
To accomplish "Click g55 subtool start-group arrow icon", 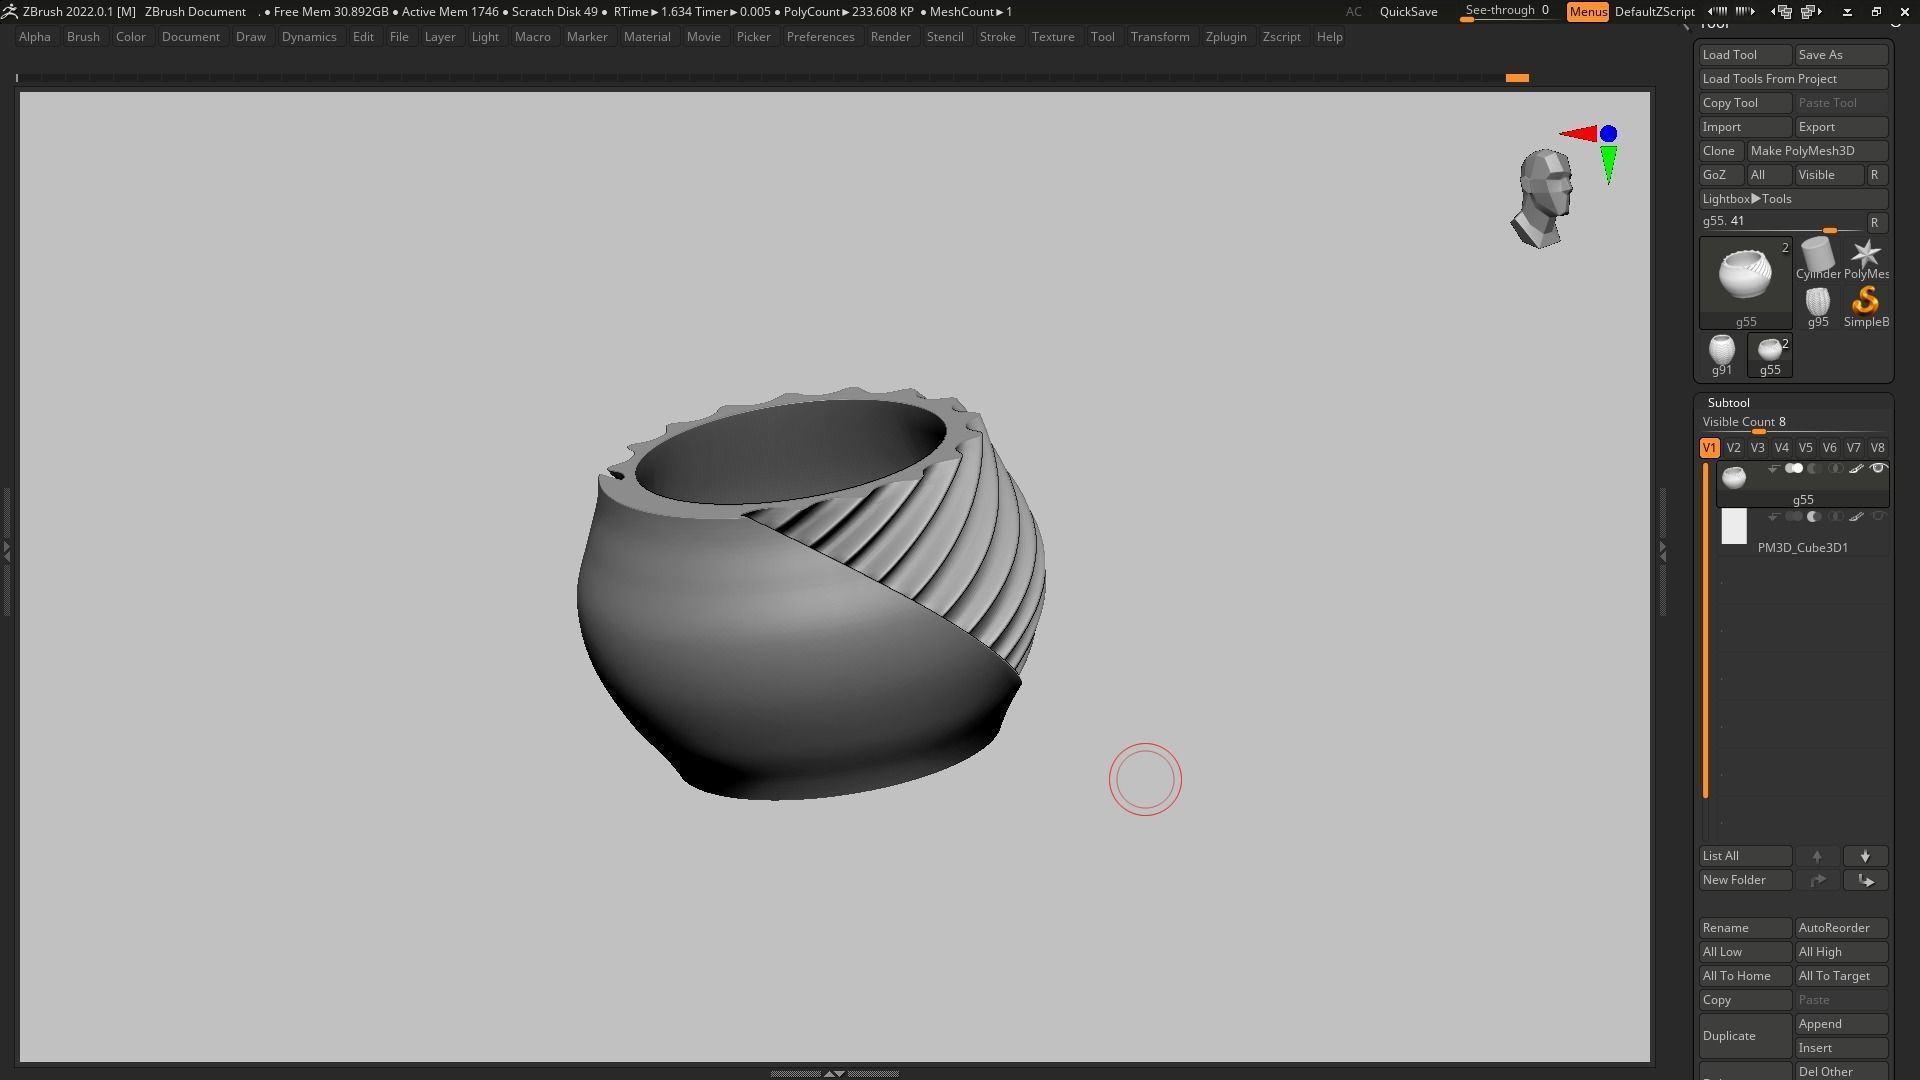I will (x=1773, y=468).
